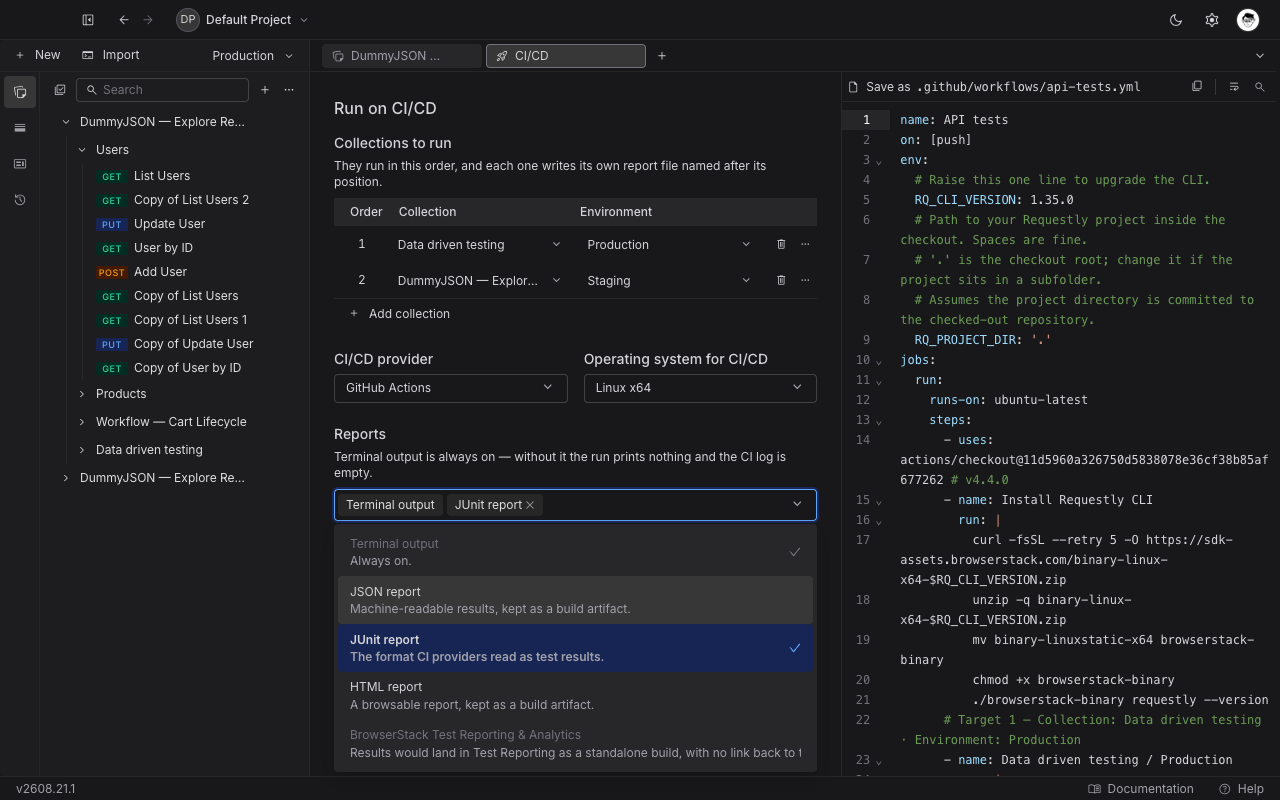1280x800 pixels.
Task: Open sidebar more options ellipsis
Action: 289,90
